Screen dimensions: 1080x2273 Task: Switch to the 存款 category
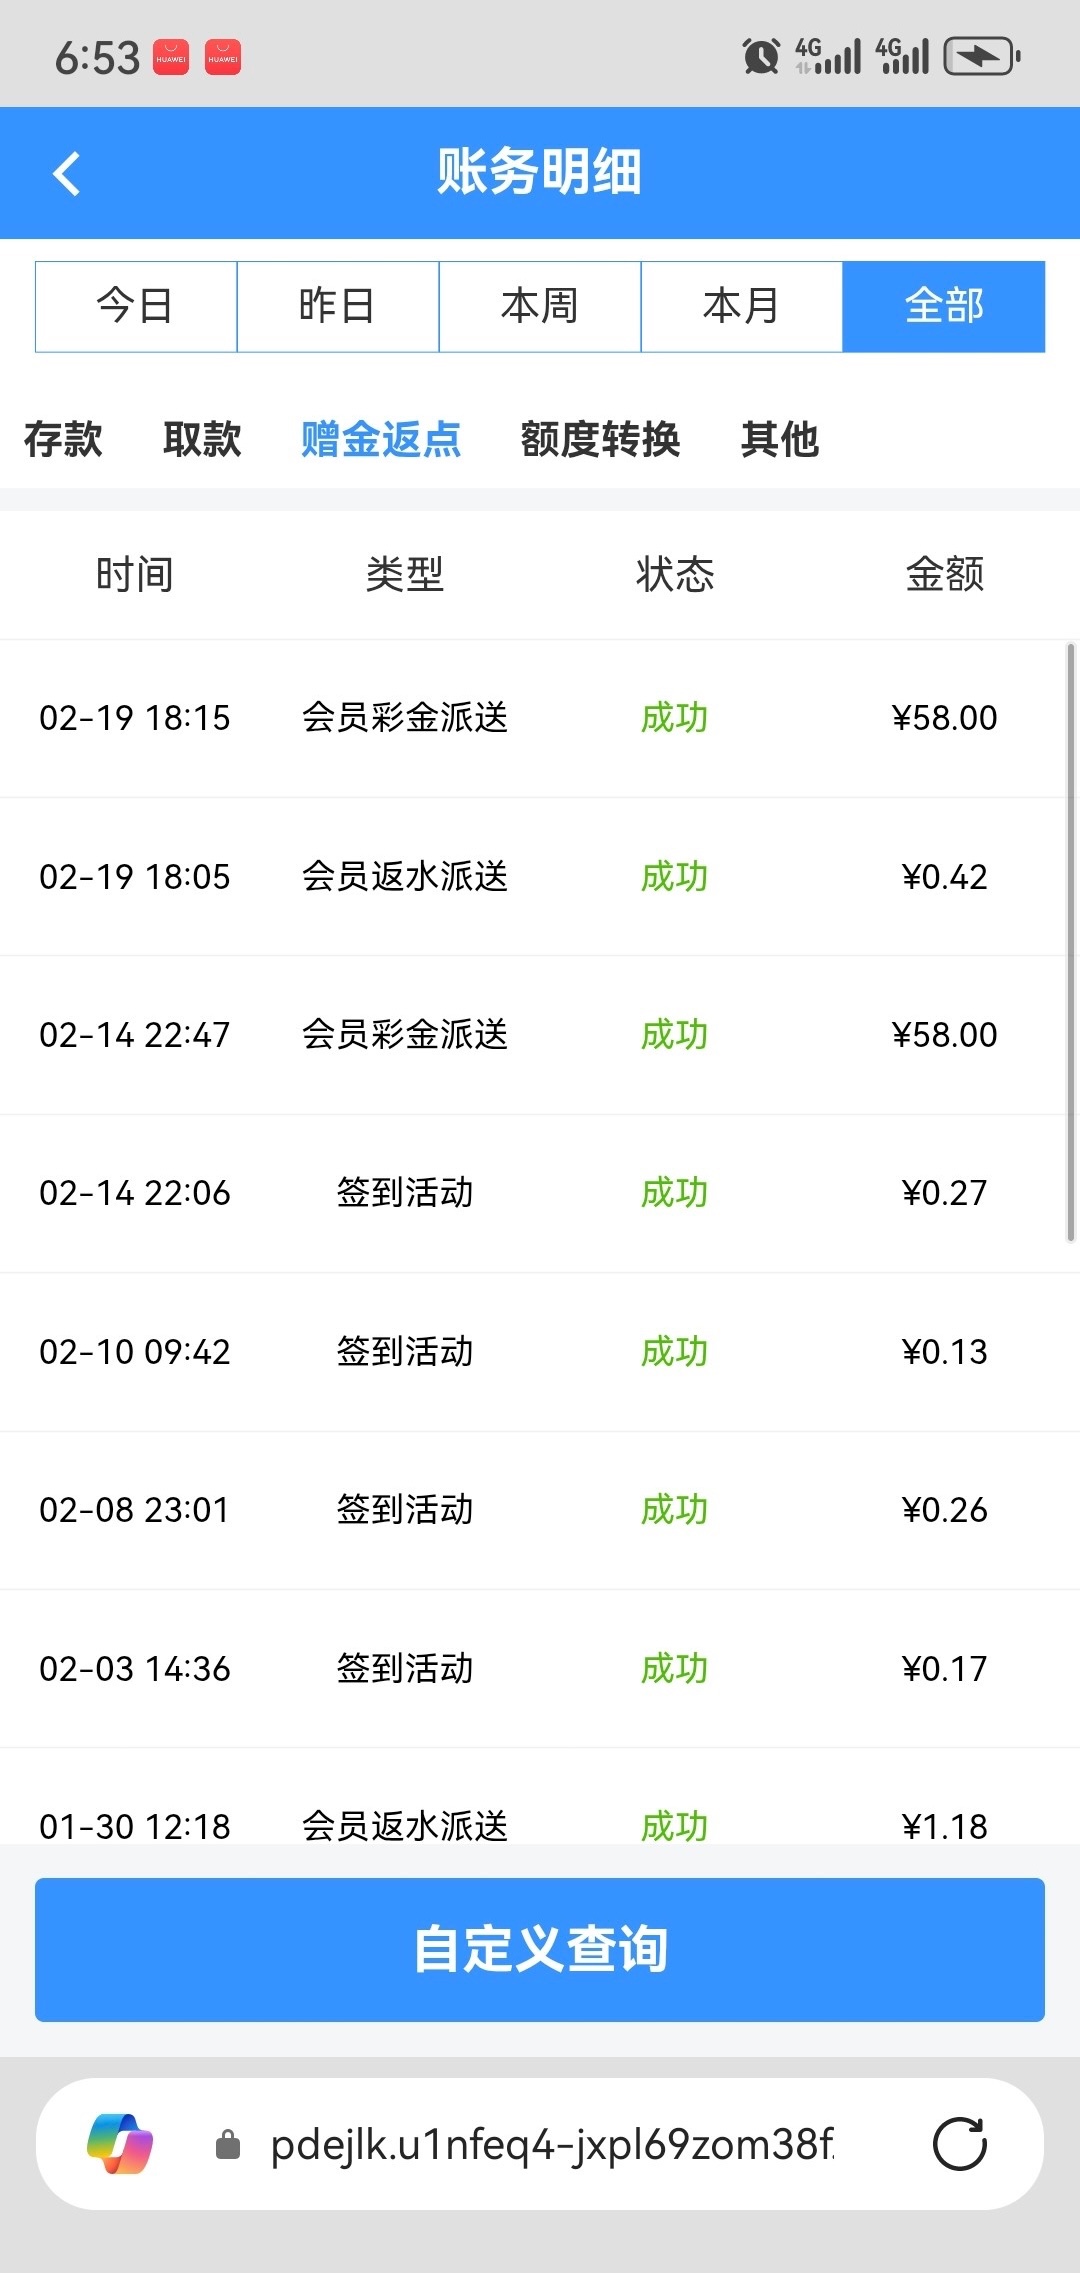point(63,439)
